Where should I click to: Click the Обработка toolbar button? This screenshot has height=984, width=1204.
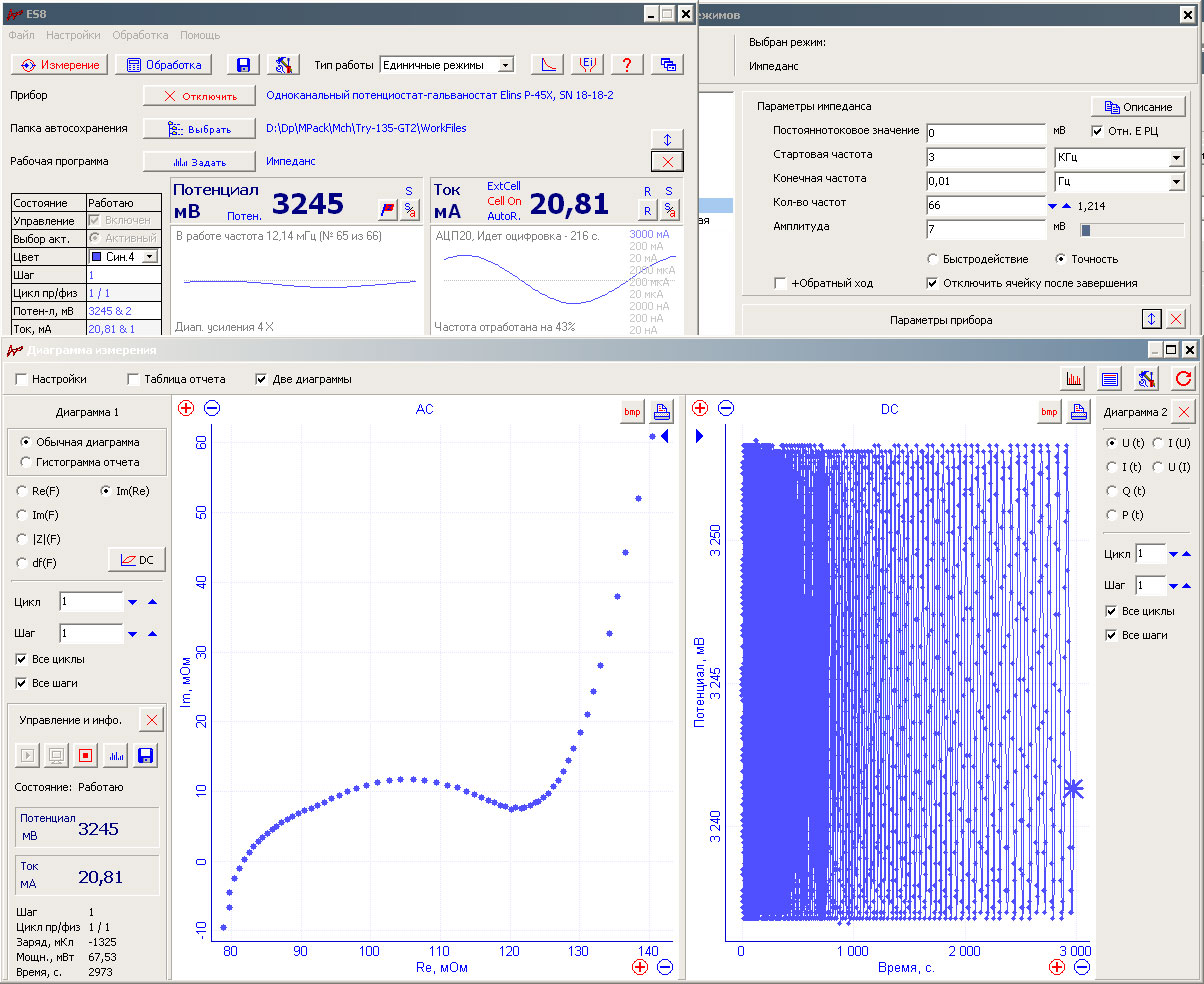pyautogui.click(x=164, y=65)
